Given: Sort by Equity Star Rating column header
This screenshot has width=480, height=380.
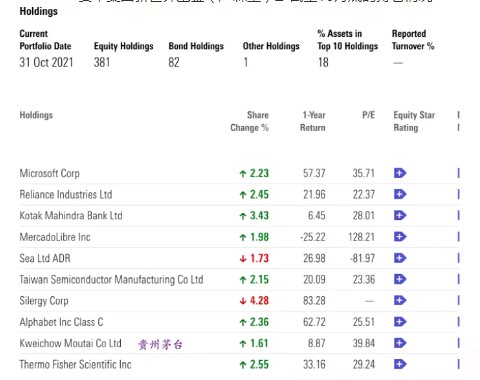Looking at the screenshot, I should [414, 121].
